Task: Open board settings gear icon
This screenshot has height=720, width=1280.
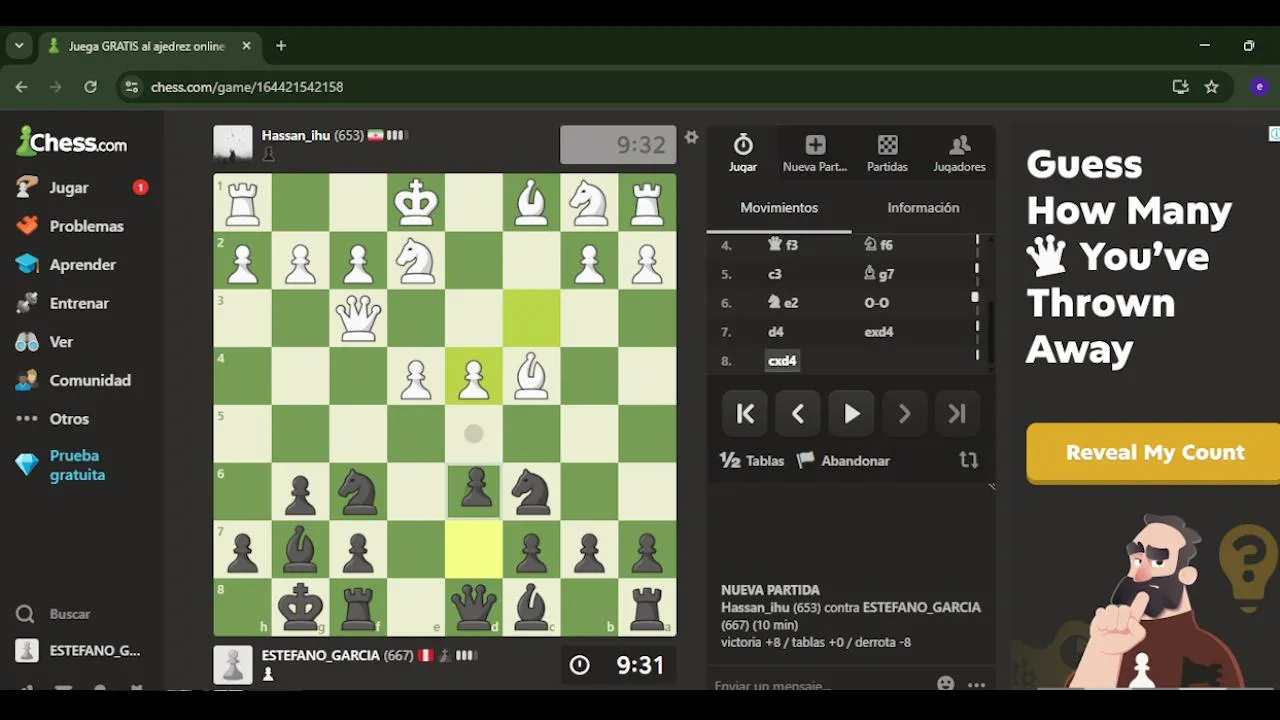Action: (691, 137)
